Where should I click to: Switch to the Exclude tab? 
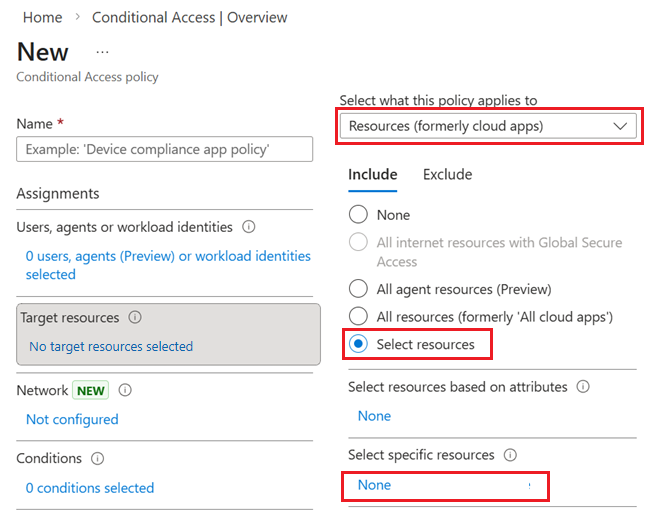447,174
